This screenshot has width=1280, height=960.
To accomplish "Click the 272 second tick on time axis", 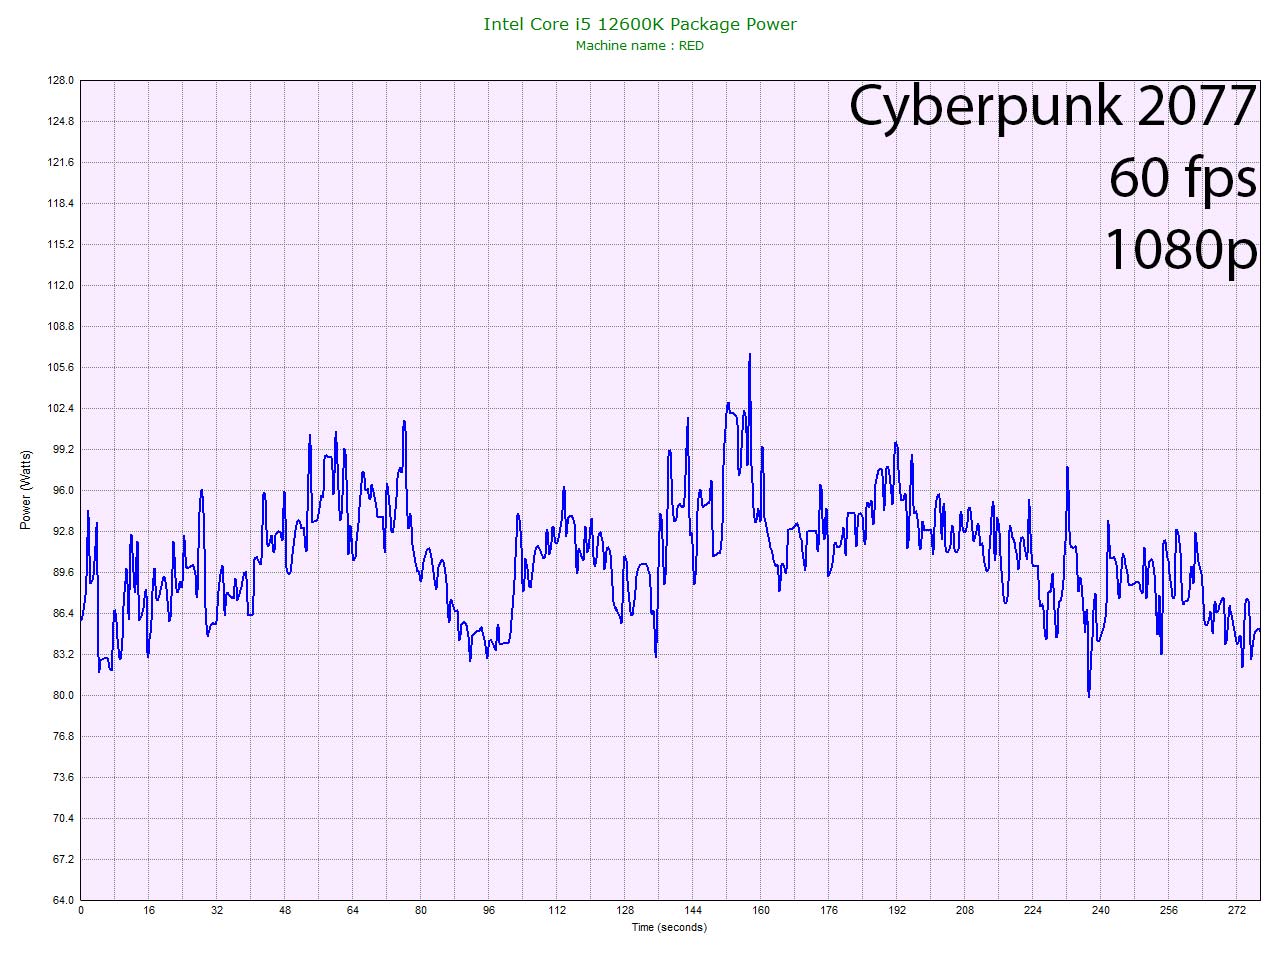I will click(1237, 911).
